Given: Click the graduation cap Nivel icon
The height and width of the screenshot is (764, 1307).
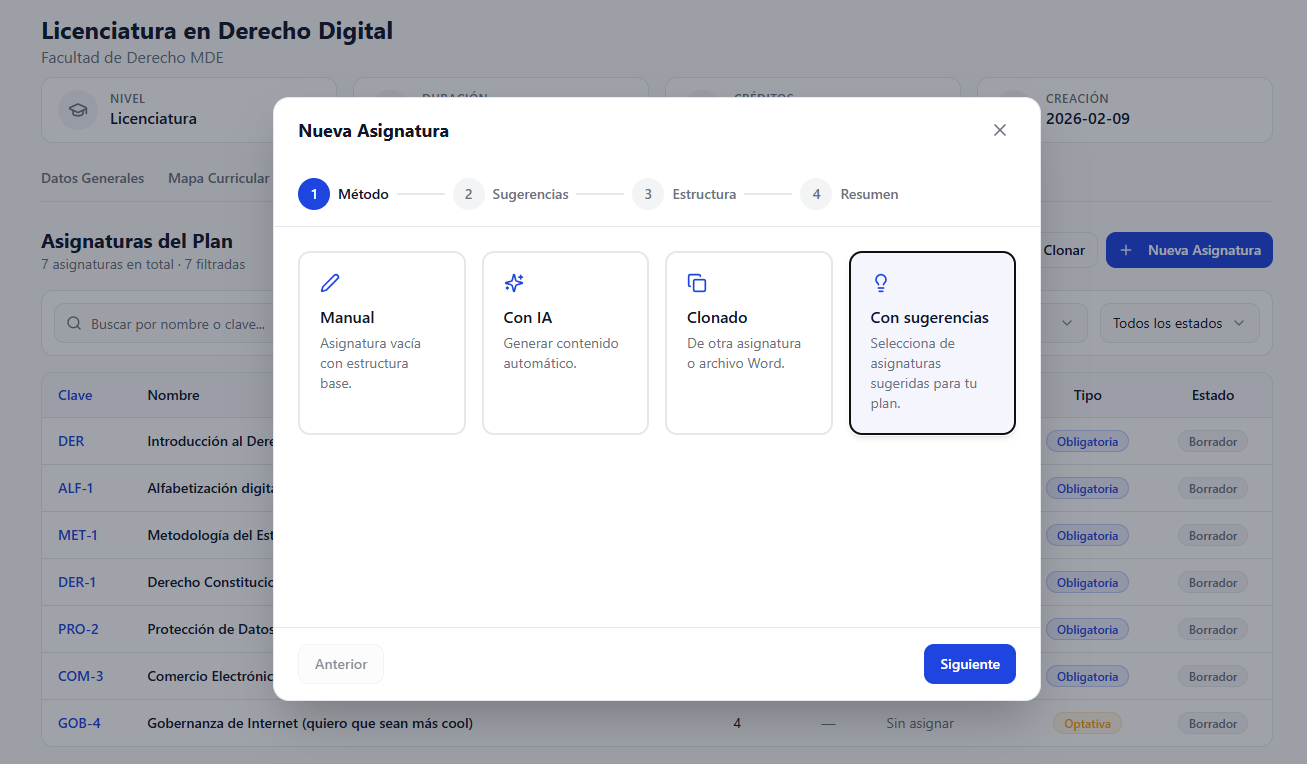Looking at the screenshot, I should click(x=77, y=109).
